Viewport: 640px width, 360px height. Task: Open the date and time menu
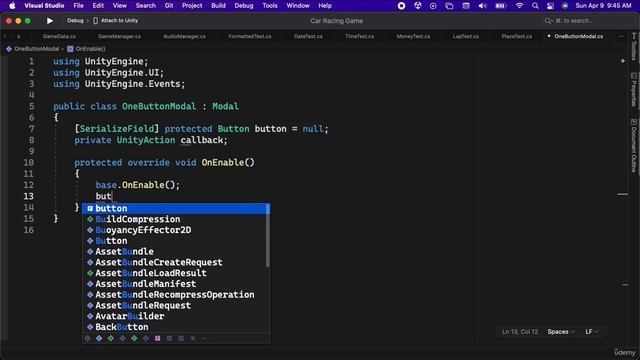click(603, 6)
